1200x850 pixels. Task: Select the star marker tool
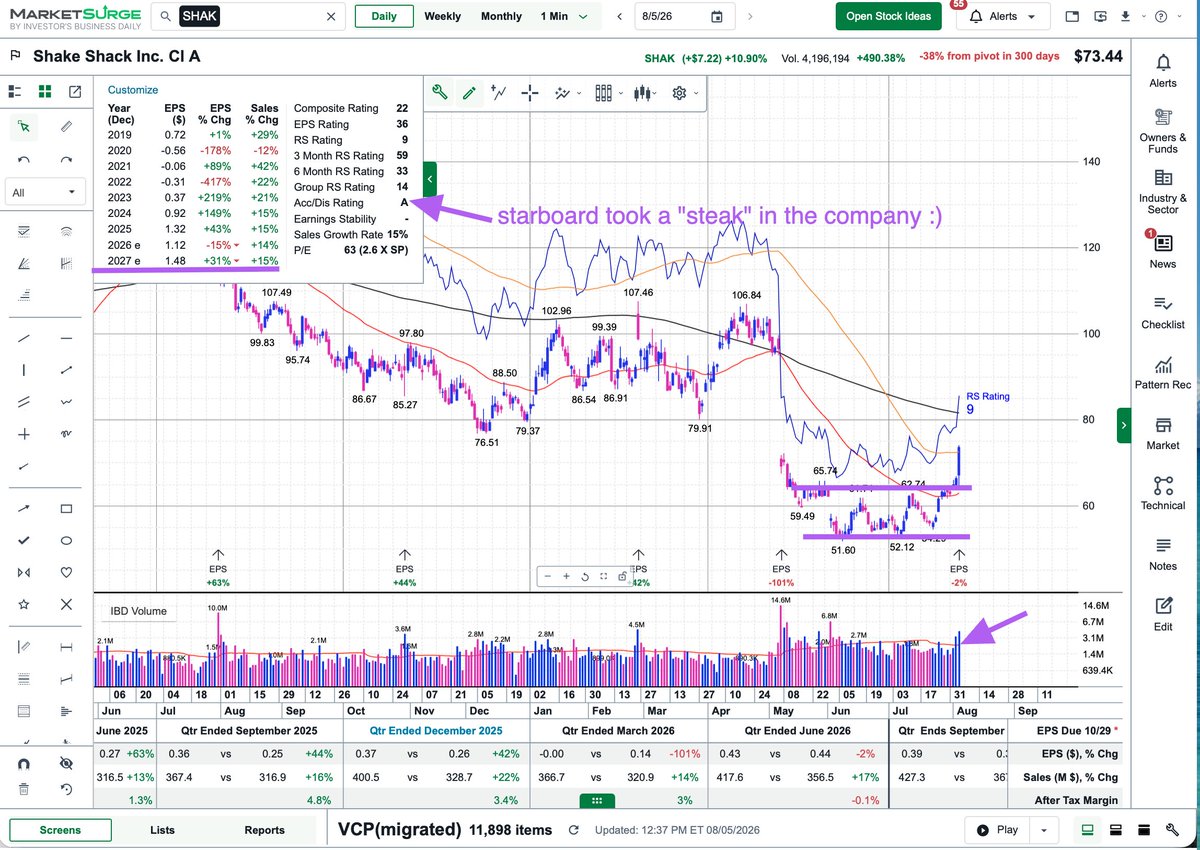click(x=24, y=604)
